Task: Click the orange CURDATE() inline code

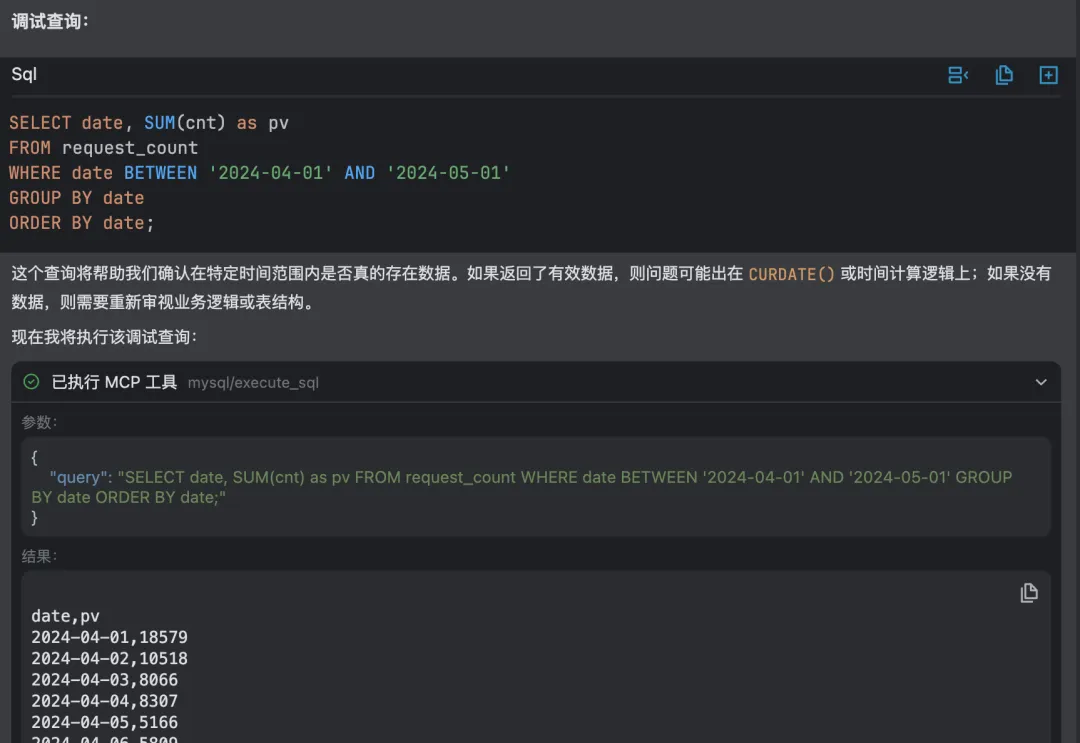Action: point(791,274)
